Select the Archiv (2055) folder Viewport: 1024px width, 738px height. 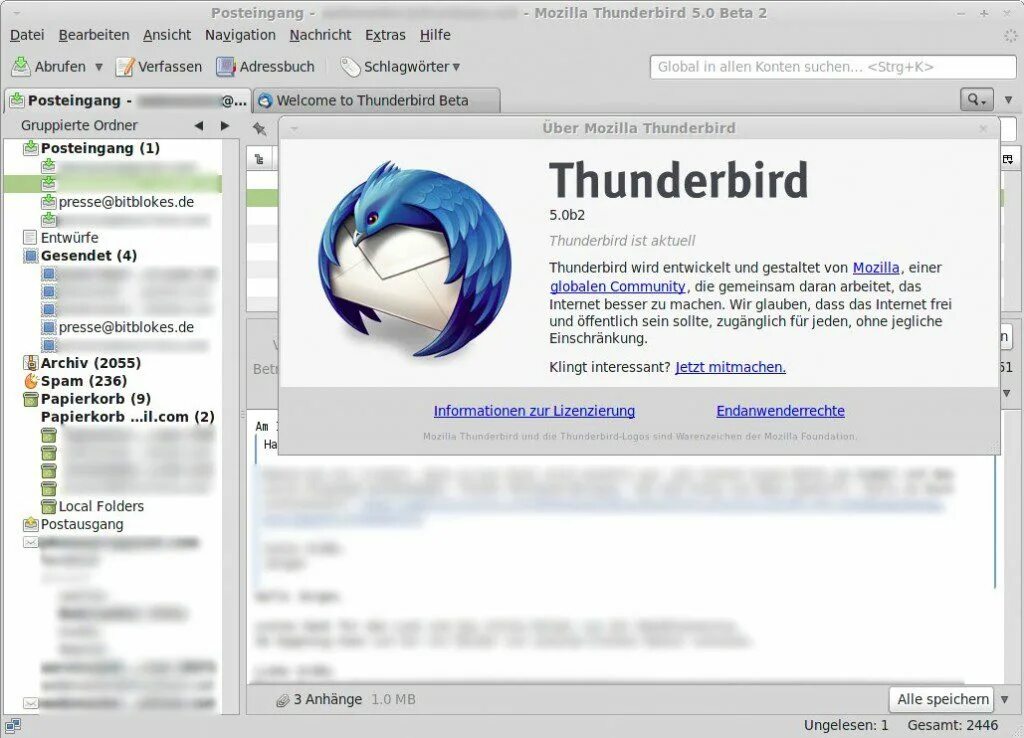tap(91, 363)
